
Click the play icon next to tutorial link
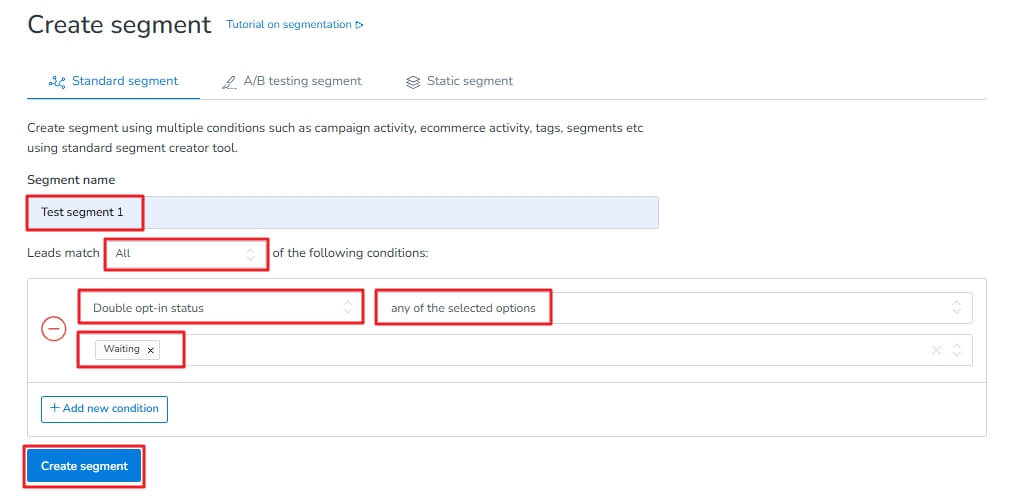tap(360, 25)
